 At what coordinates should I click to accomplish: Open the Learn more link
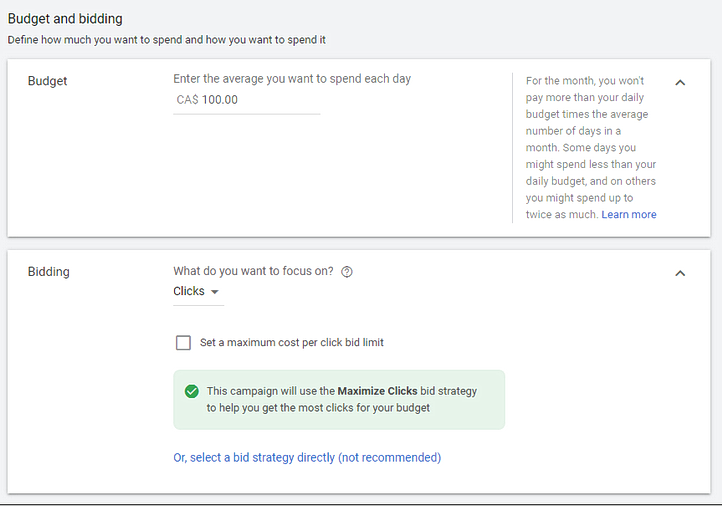[629, 214]
